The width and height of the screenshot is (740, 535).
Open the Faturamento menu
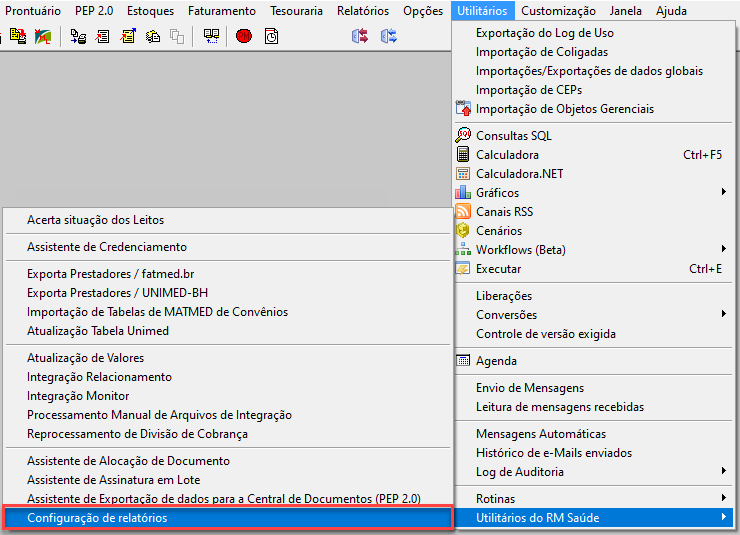[222, 10]
